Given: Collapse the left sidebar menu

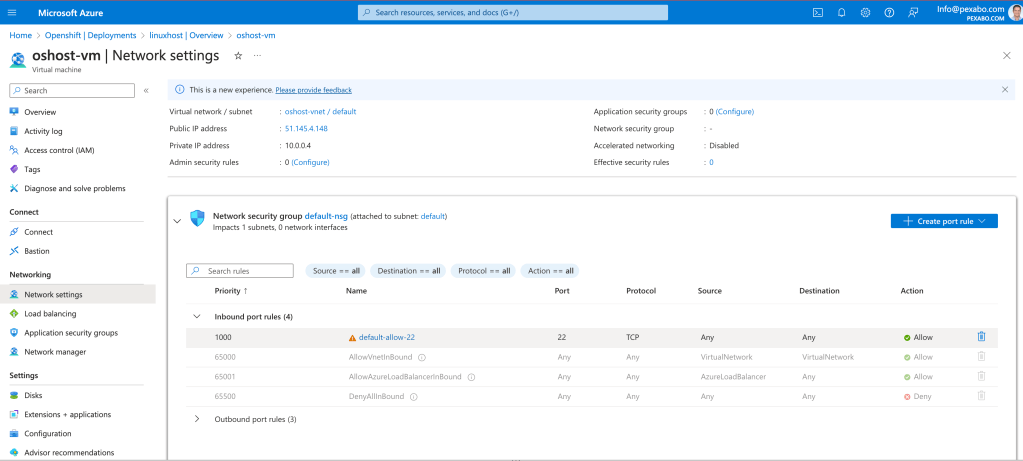Looking at the screenshot, I should point(146,91).
